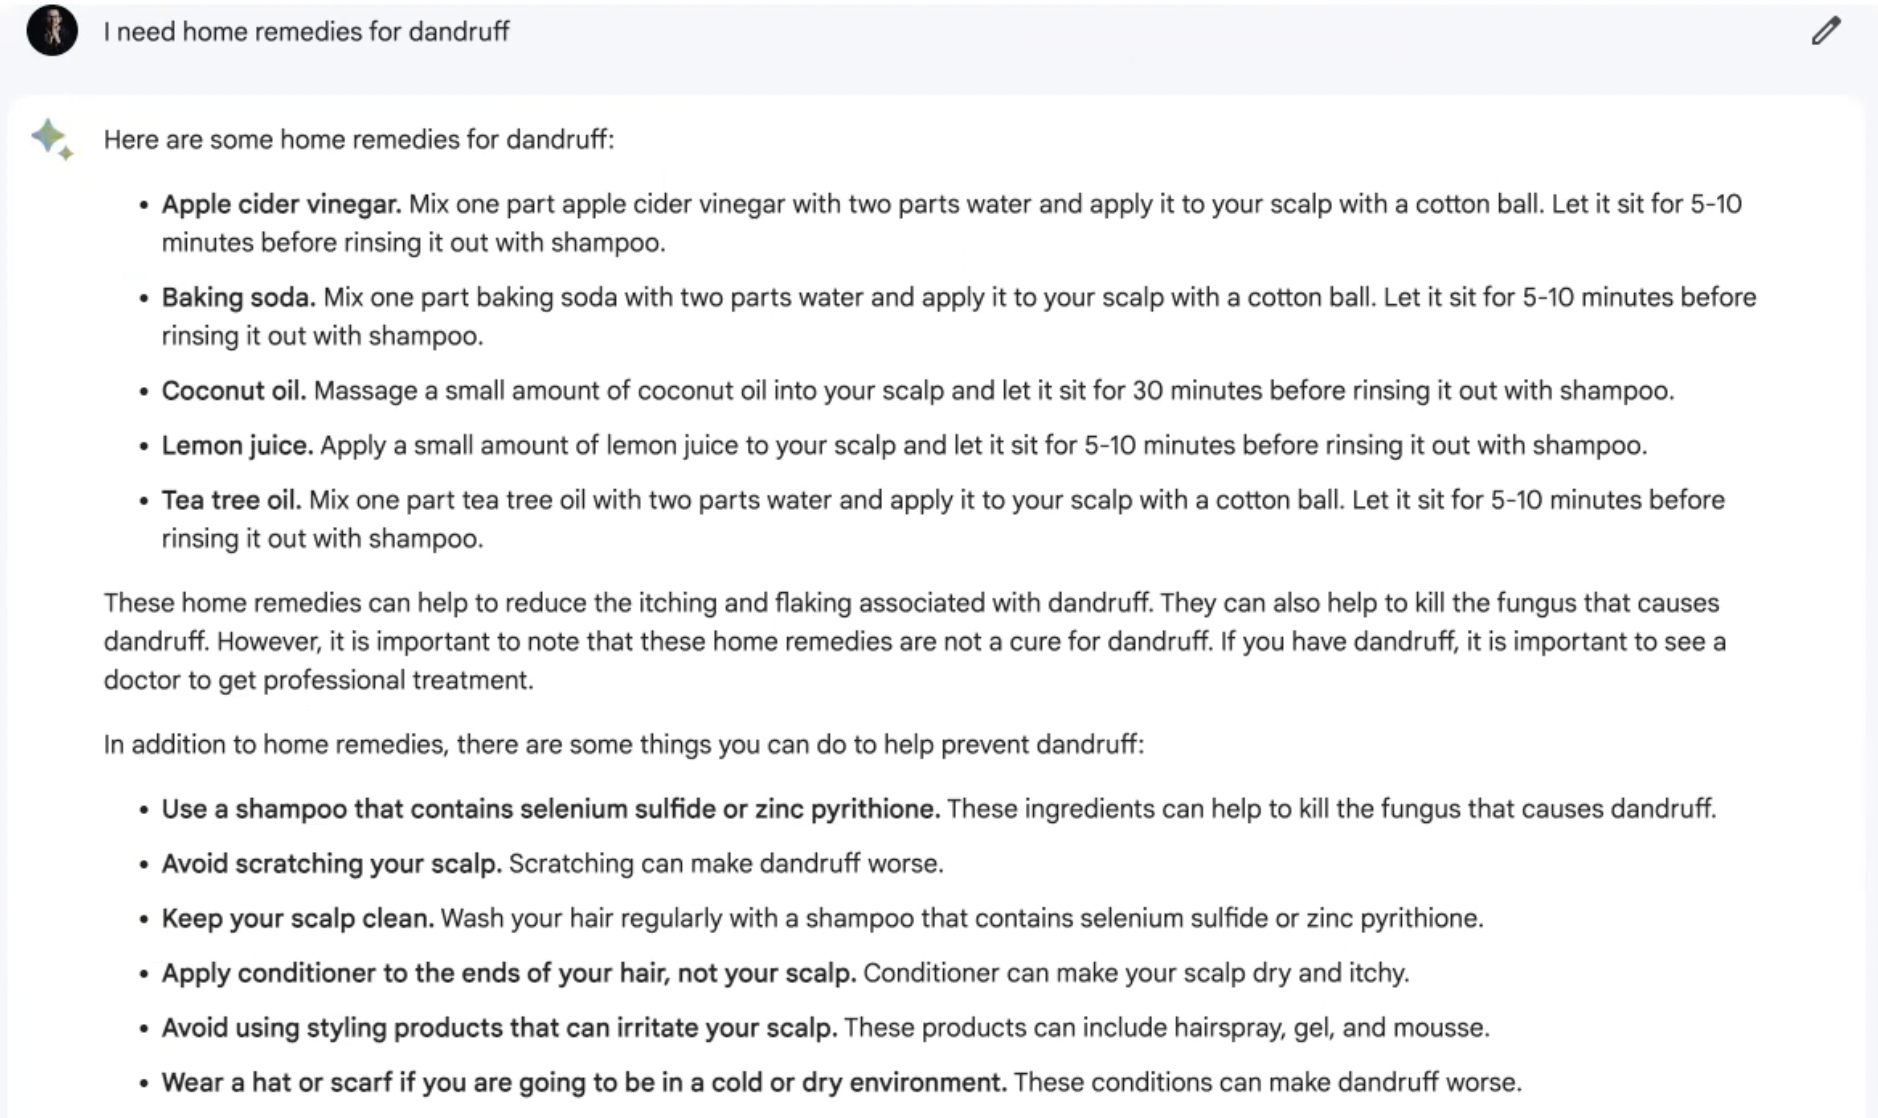The image size is (1878, 1118).
Task: Click the bold 'Apple cider vinegar.' label
Action: (x=281, y=204)
